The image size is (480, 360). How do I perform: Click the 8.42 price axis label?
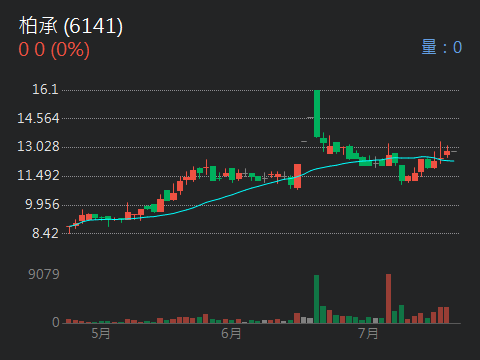pyautogui.click(x=45, y=233)
